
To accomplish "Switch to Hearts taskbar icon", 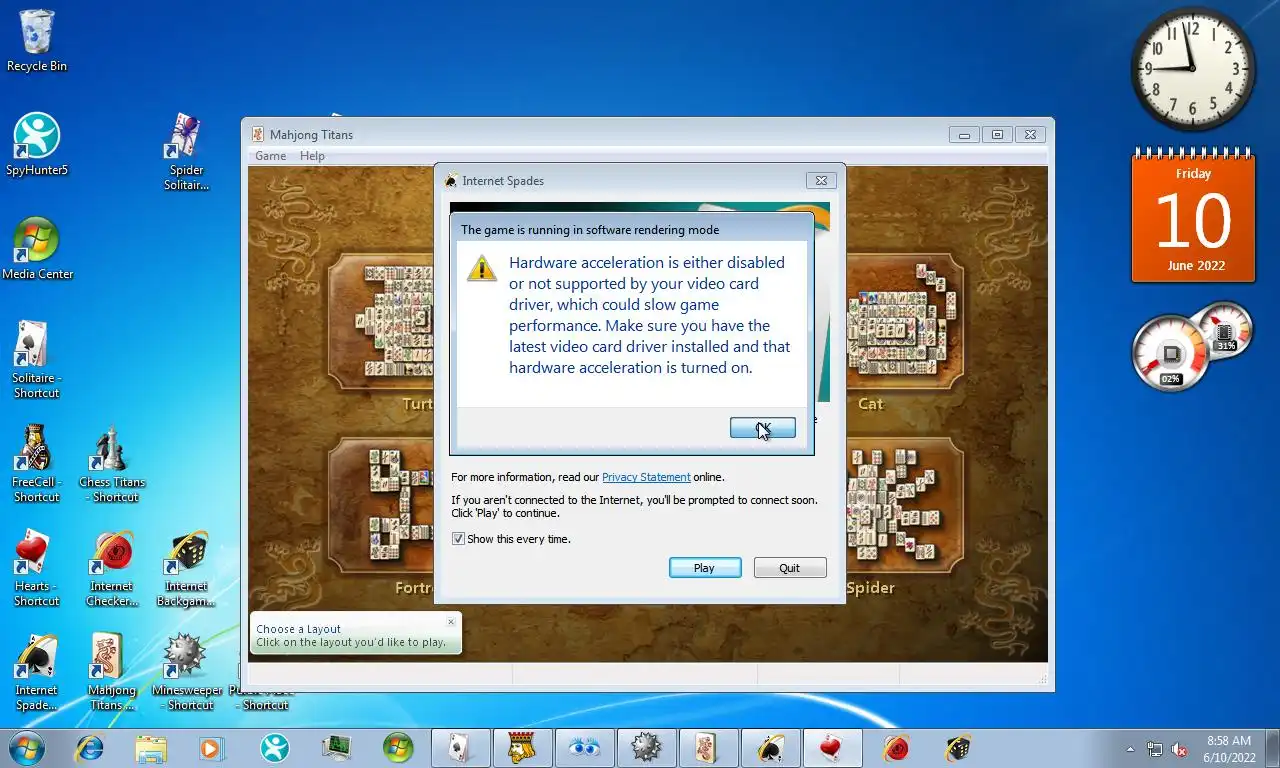I will coord(832,748).
